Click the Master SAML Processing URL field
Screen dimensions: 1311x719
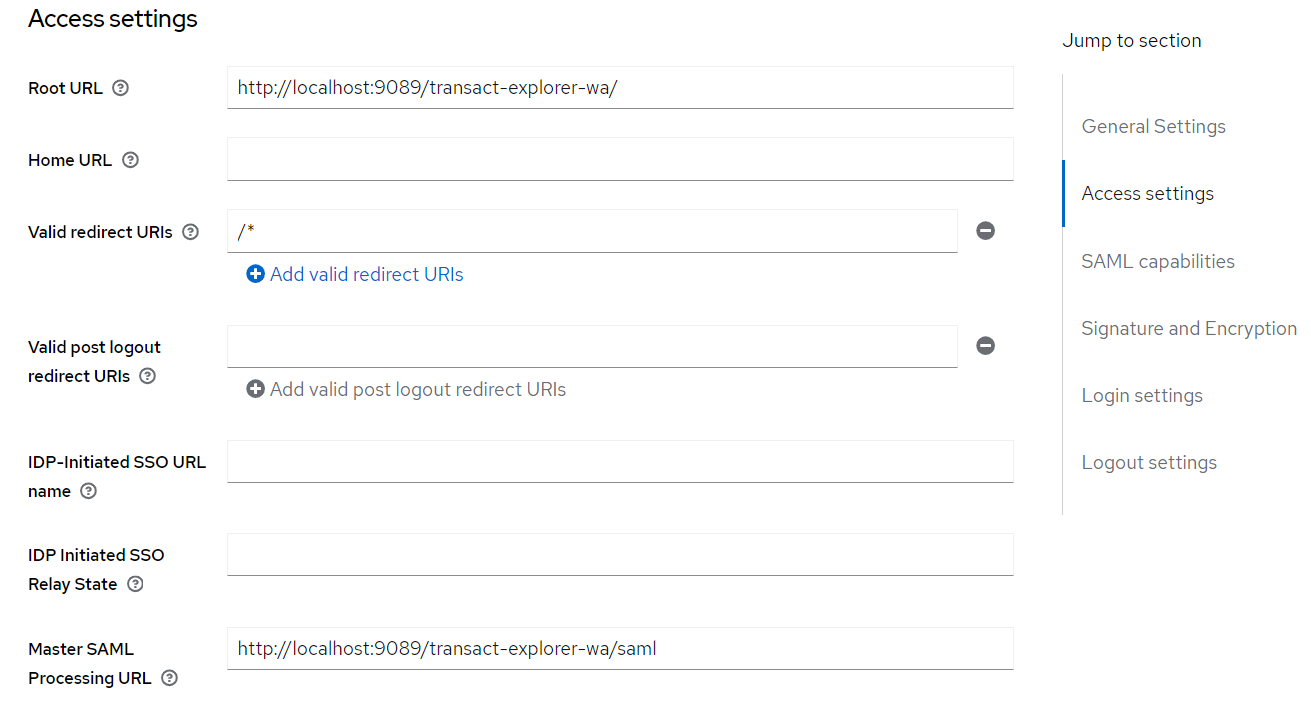tap(620, 649)
